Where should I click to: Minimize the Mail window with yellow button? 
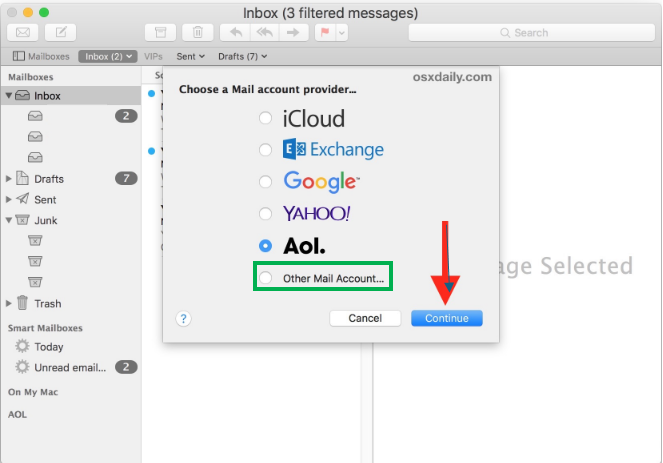(28, 12)
